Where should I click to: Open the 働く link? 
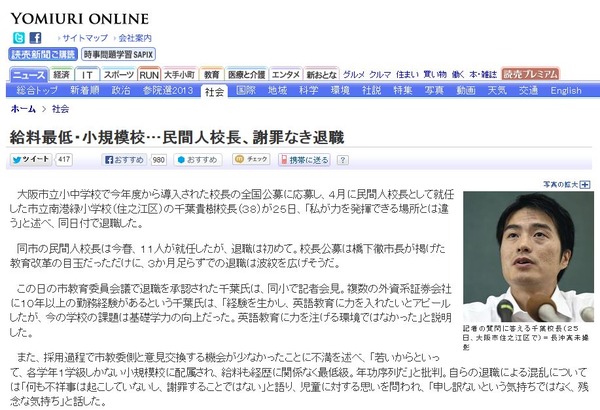point(458,75)
